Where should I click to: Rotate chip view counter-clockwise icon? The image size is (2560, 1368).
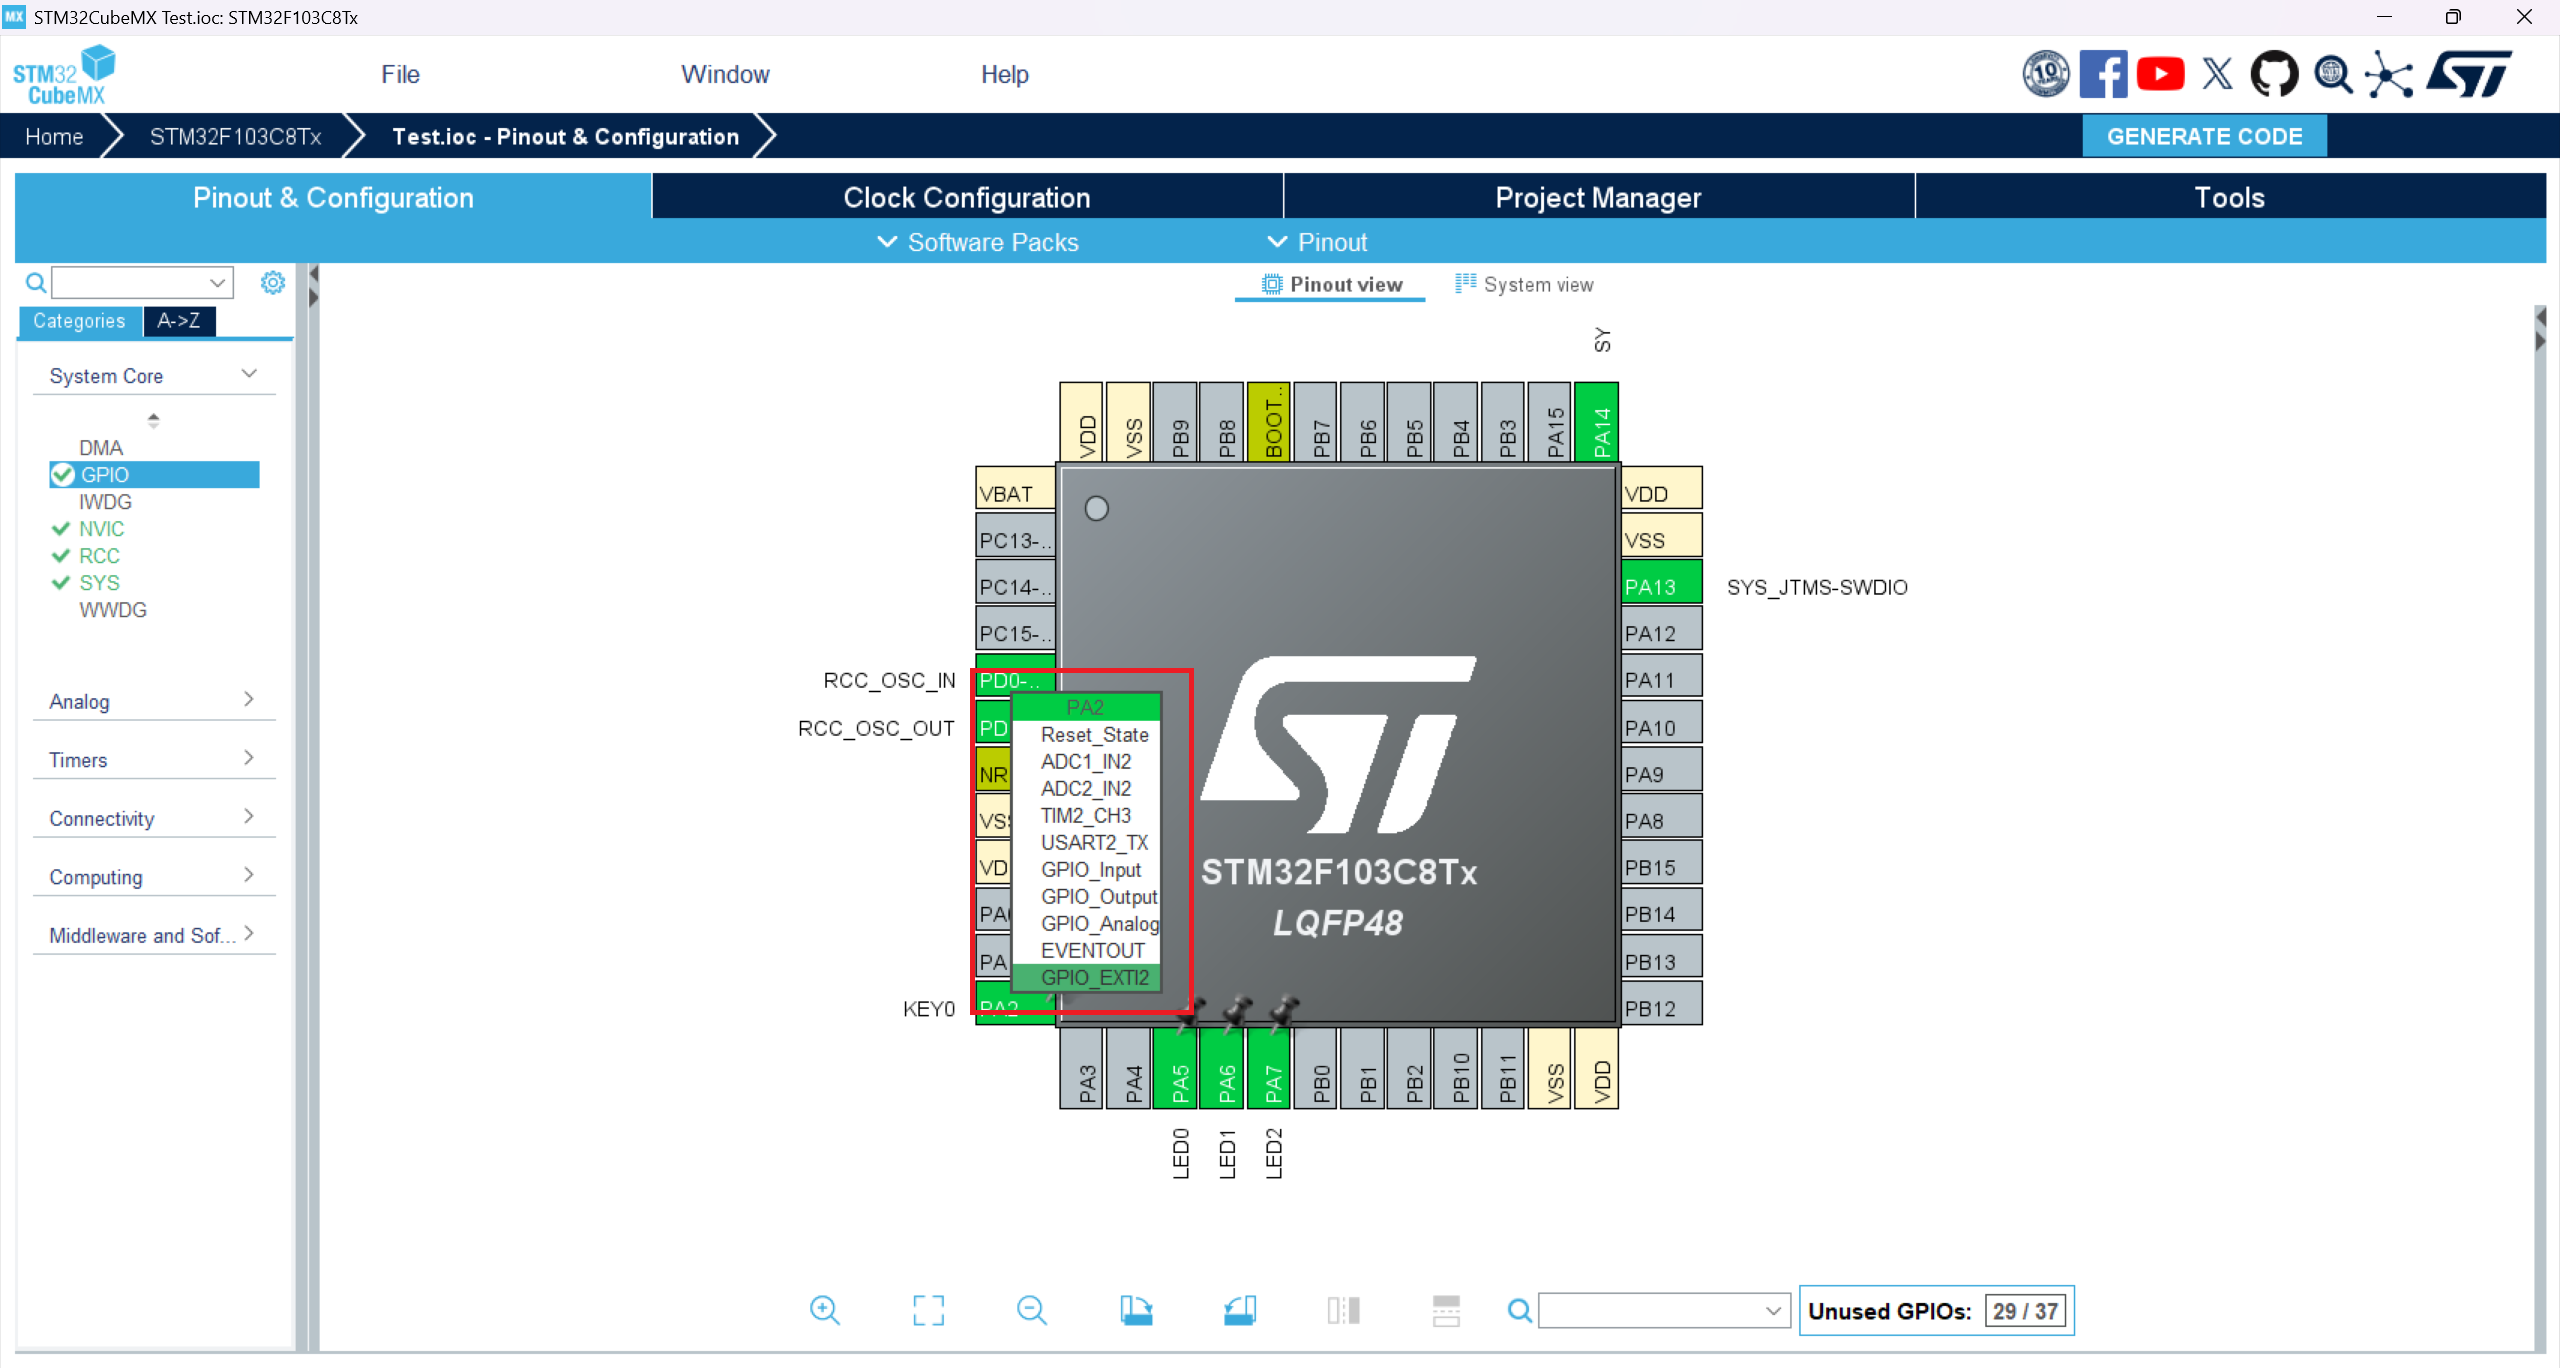[x=1240, y=1310]
